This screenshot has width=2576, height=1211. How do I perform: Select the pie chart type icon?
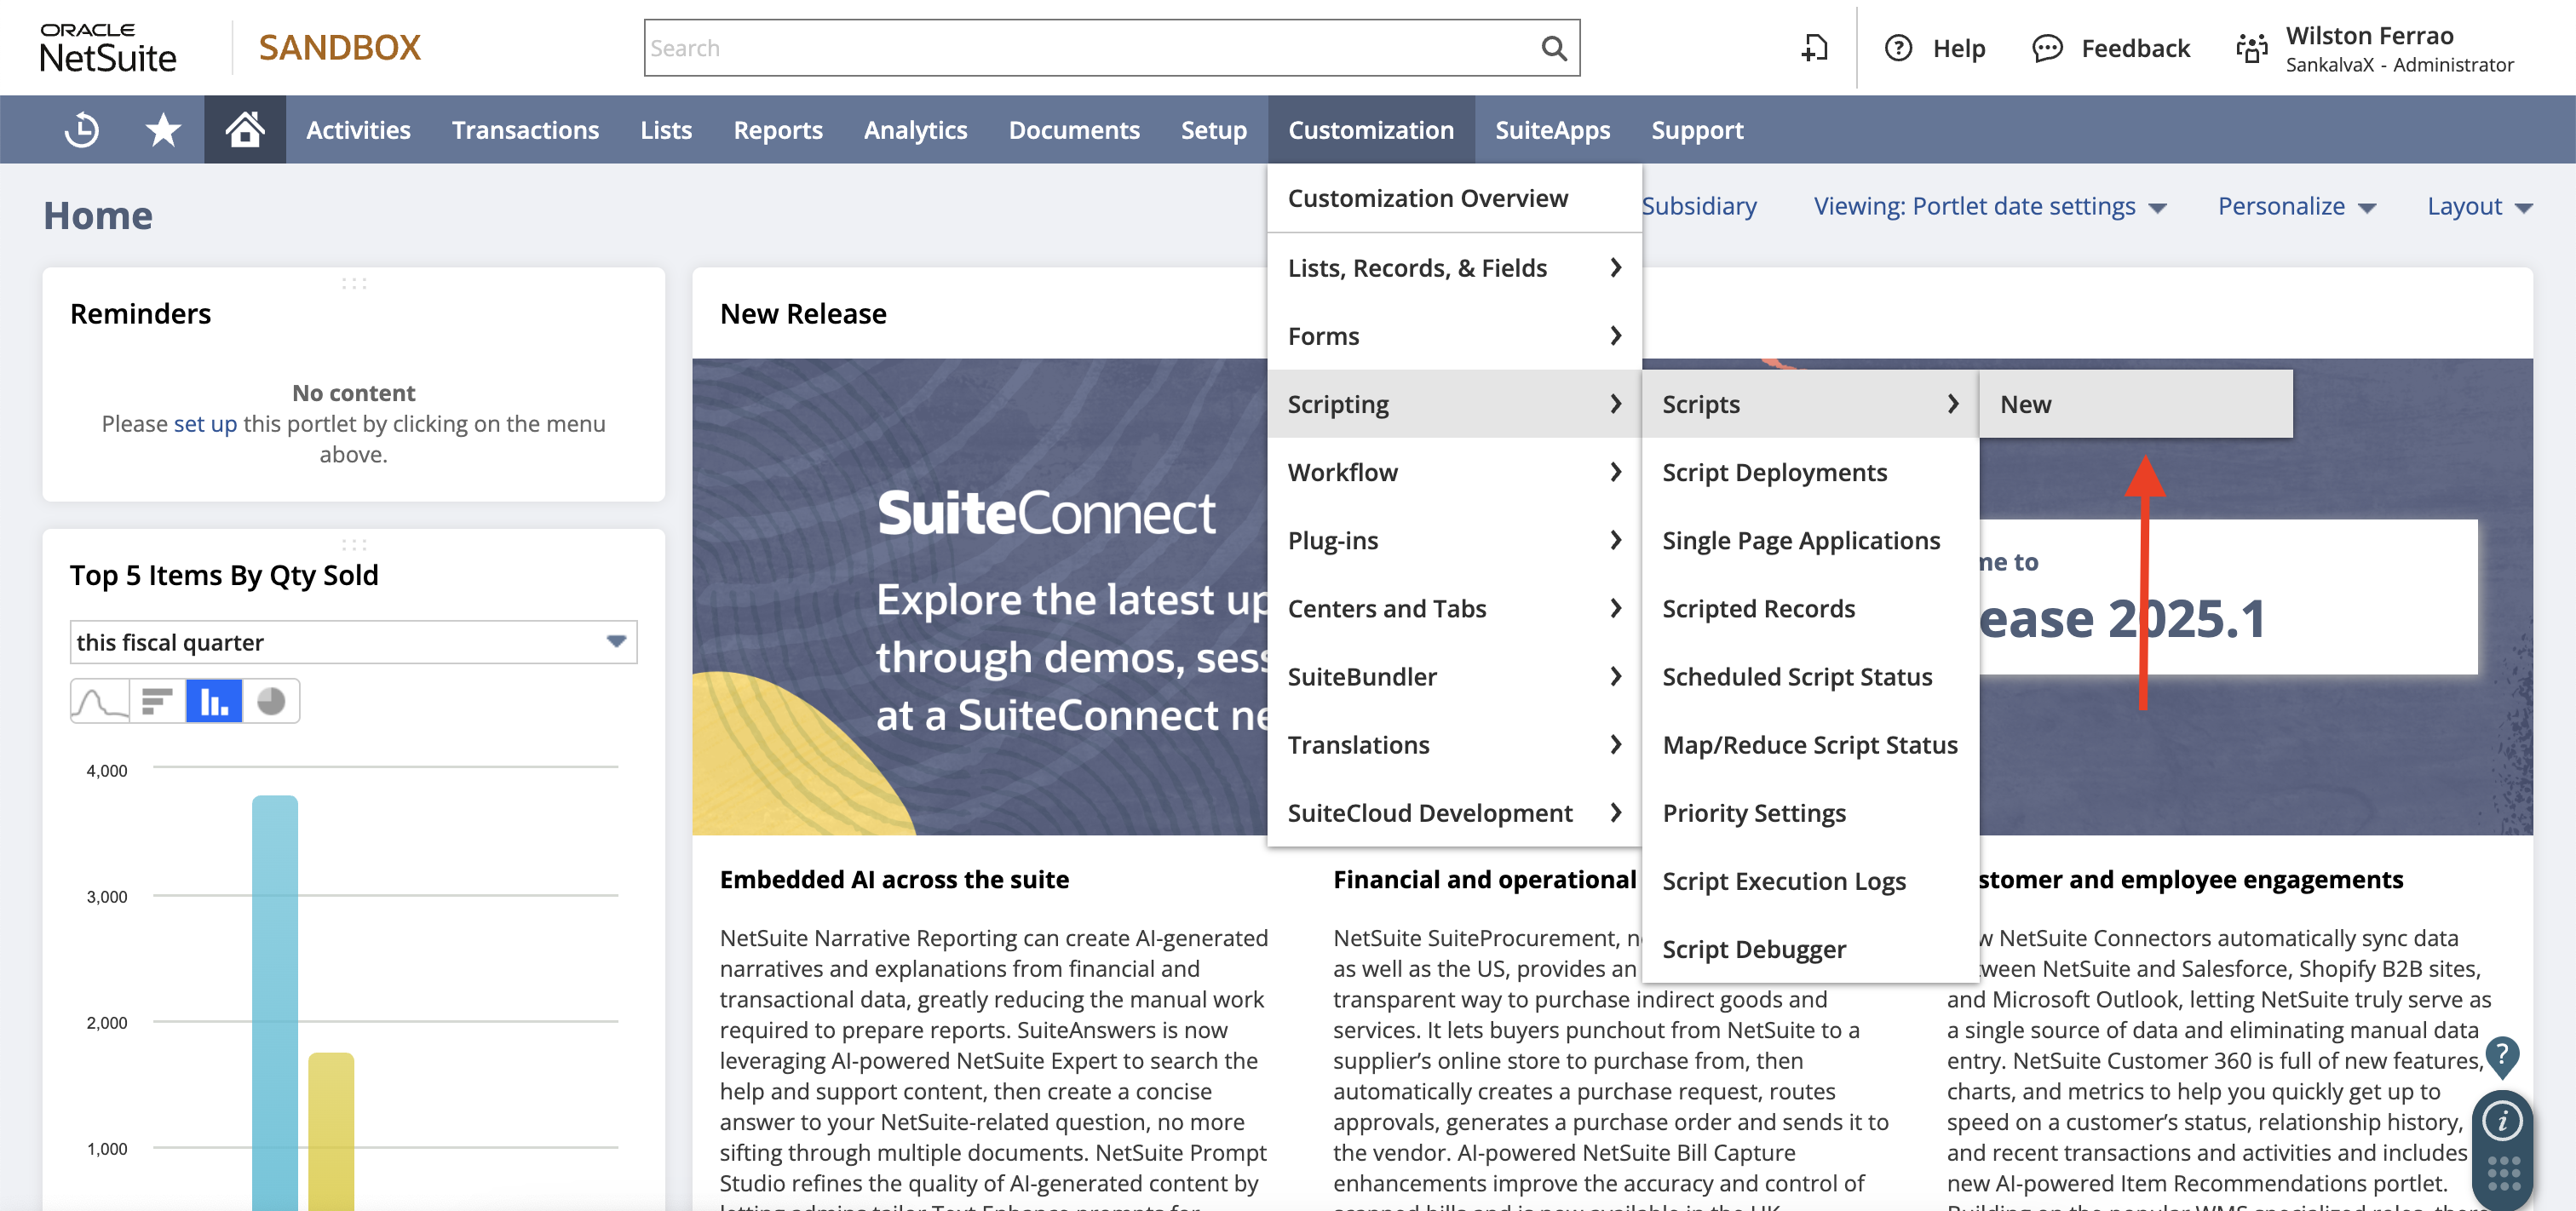[271, 701]
